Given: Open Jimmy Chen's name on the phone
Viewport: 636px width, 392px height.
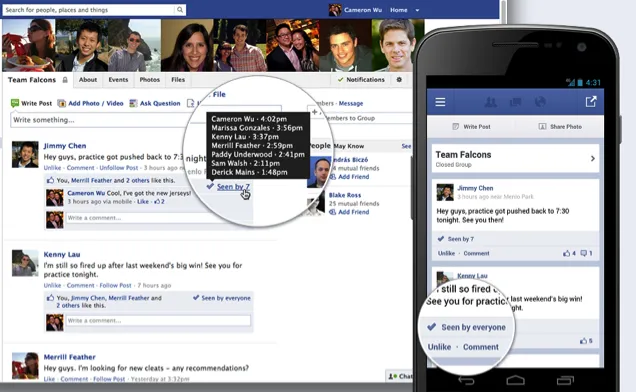Looking at the screenshot, I should [475, 188].
